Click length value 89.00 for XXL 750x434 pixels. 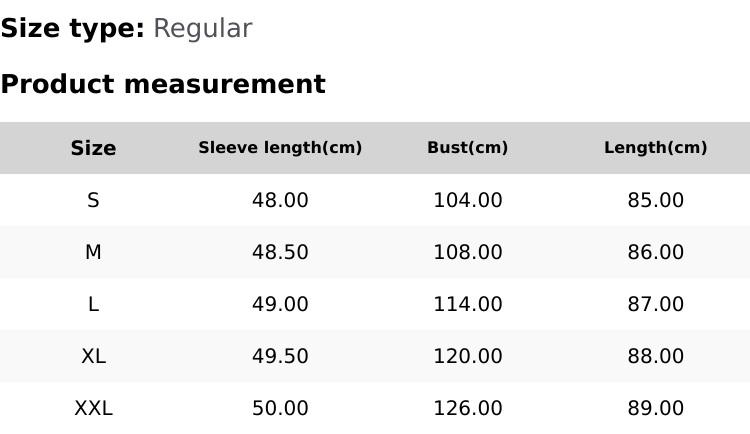point(655,408)
